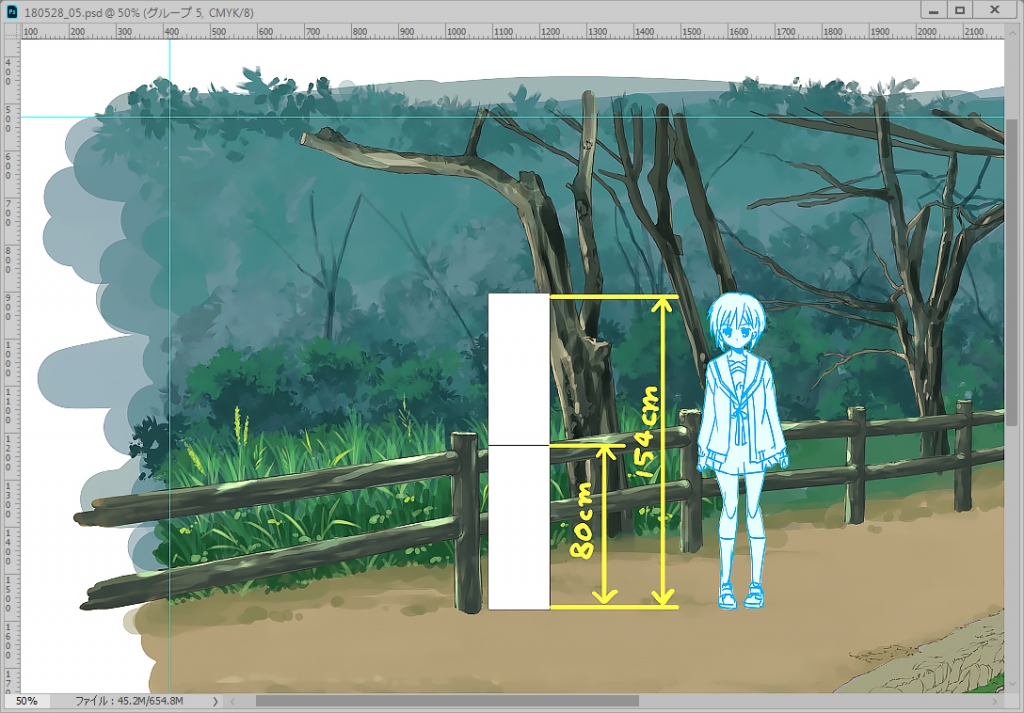Click the ruler origin corner box

(12, 31)
